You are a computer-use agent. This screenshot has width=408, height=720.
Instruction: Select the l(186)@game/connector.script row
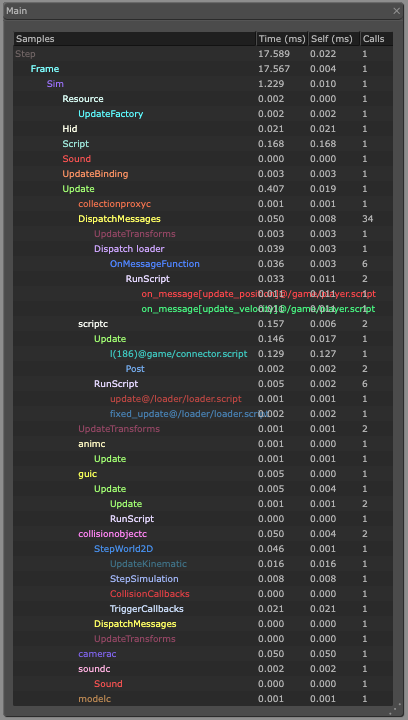pos(203,354)
